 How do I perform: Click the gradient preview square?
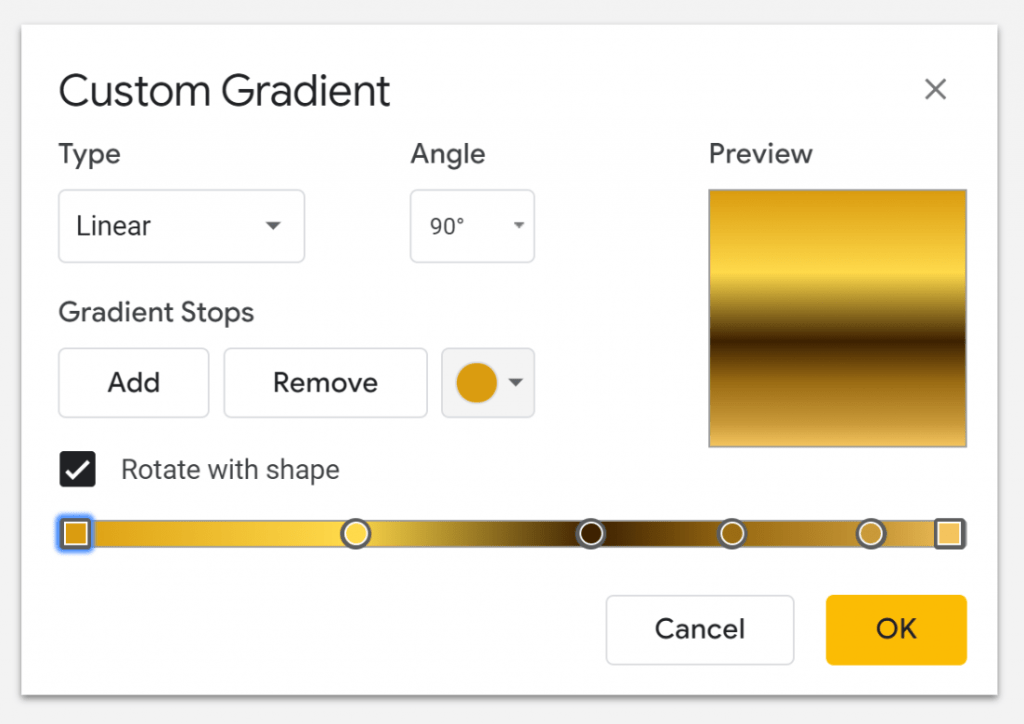[x=837, y=319]
